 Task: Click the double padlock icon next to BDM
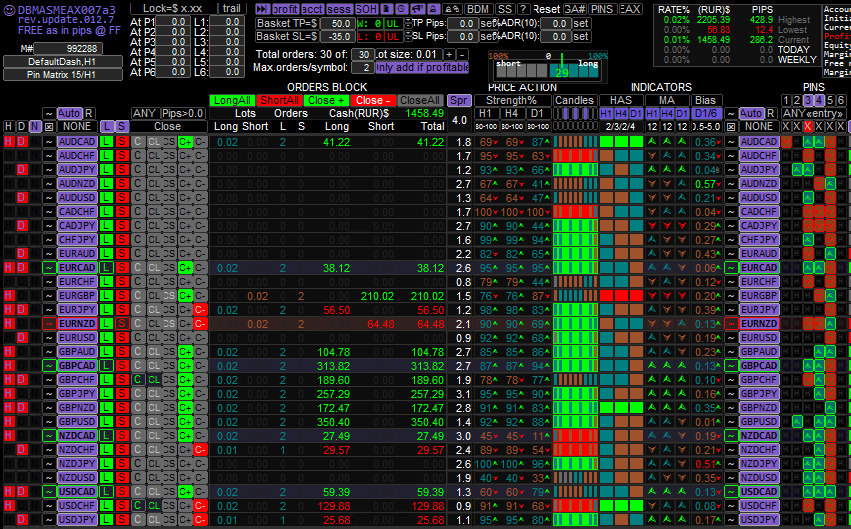pos(452,9)
